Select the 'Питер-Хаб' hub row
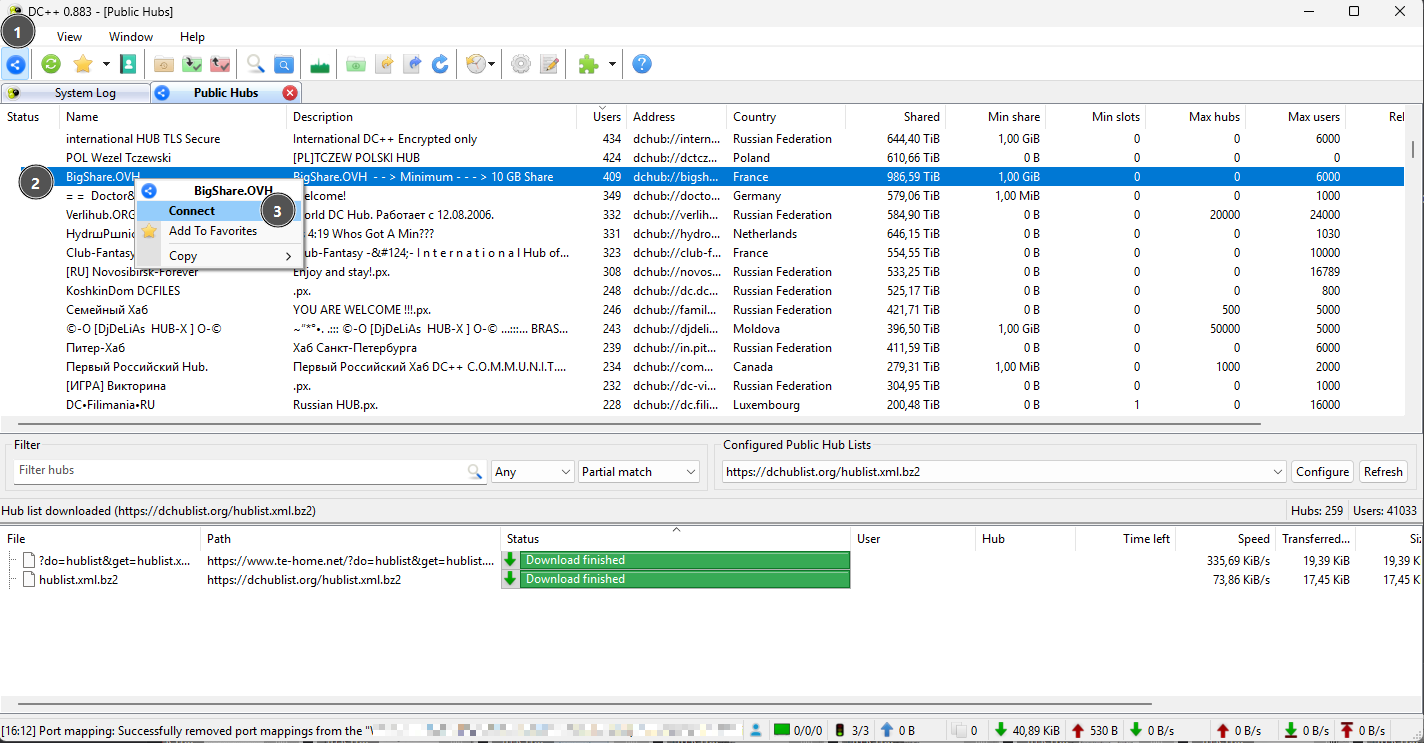This screenshot has height=743, width=1424. click(x=703, y=348)
